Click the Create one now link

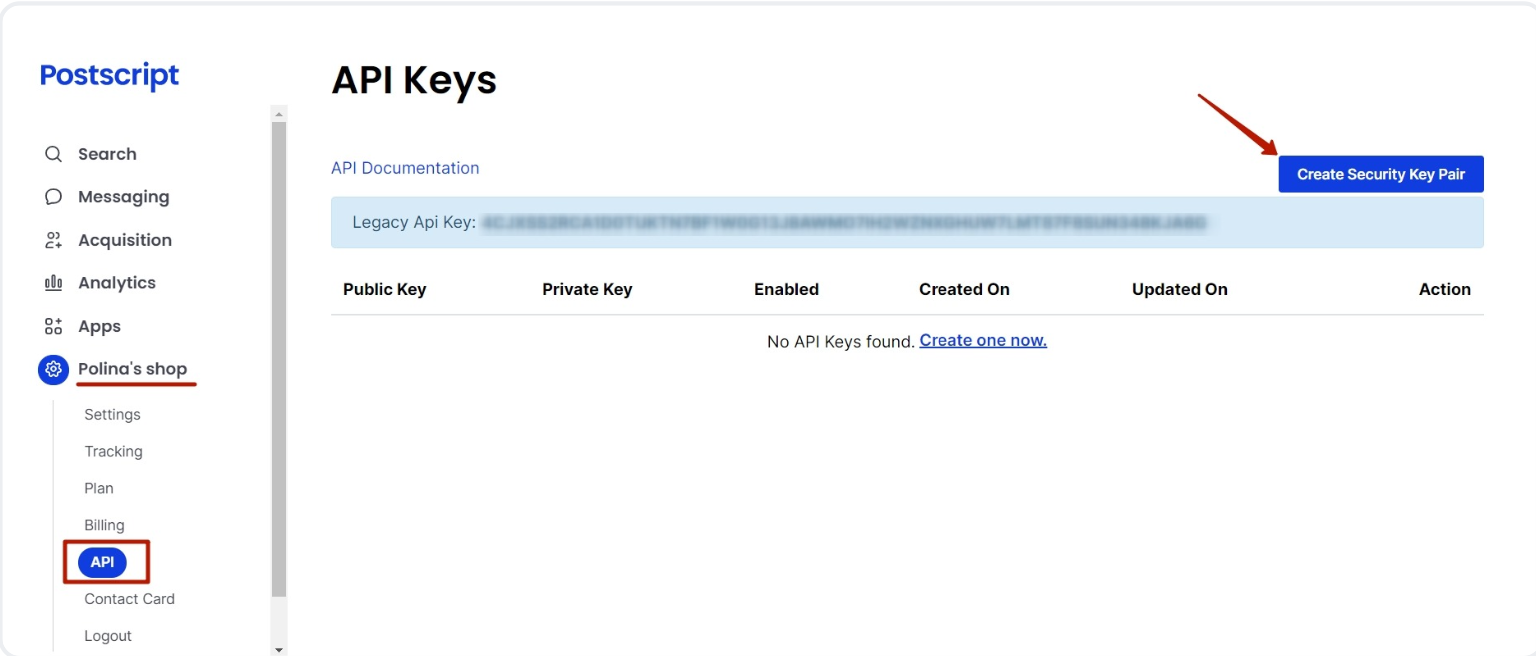(983, 341)
